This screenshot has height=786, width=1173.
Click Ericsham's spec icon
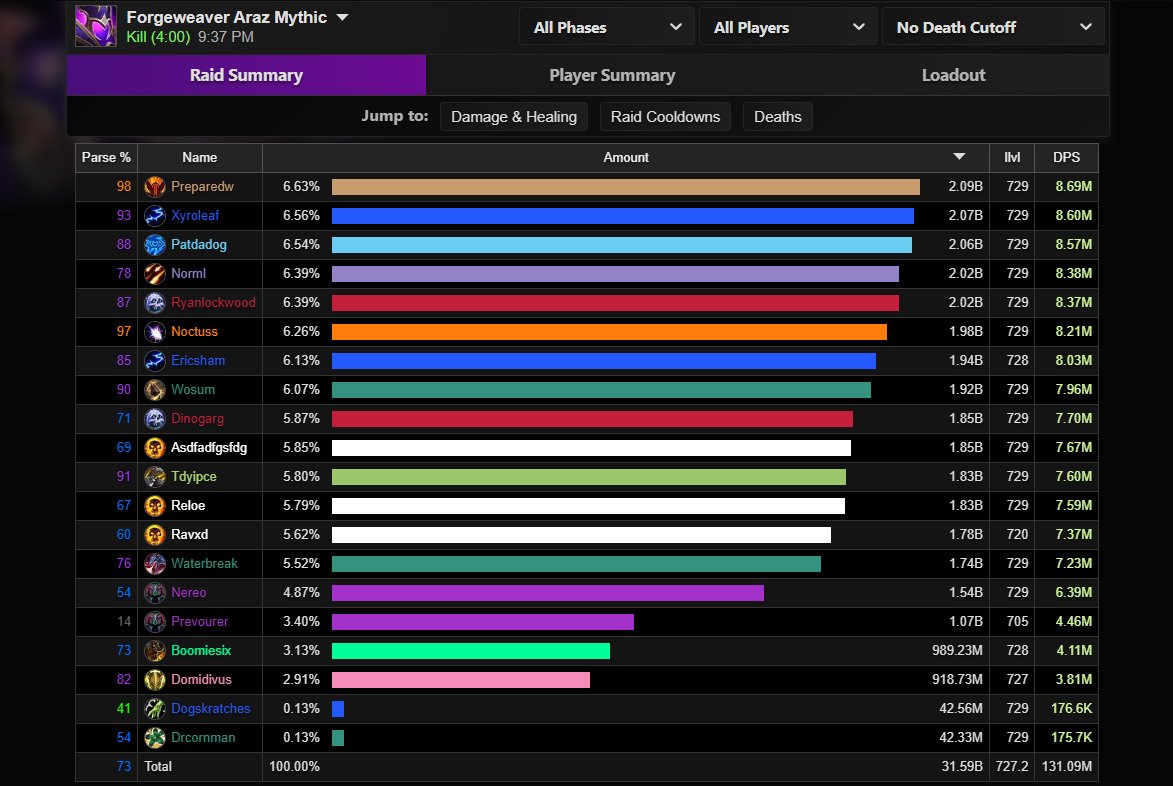click(x=155, y=360)
